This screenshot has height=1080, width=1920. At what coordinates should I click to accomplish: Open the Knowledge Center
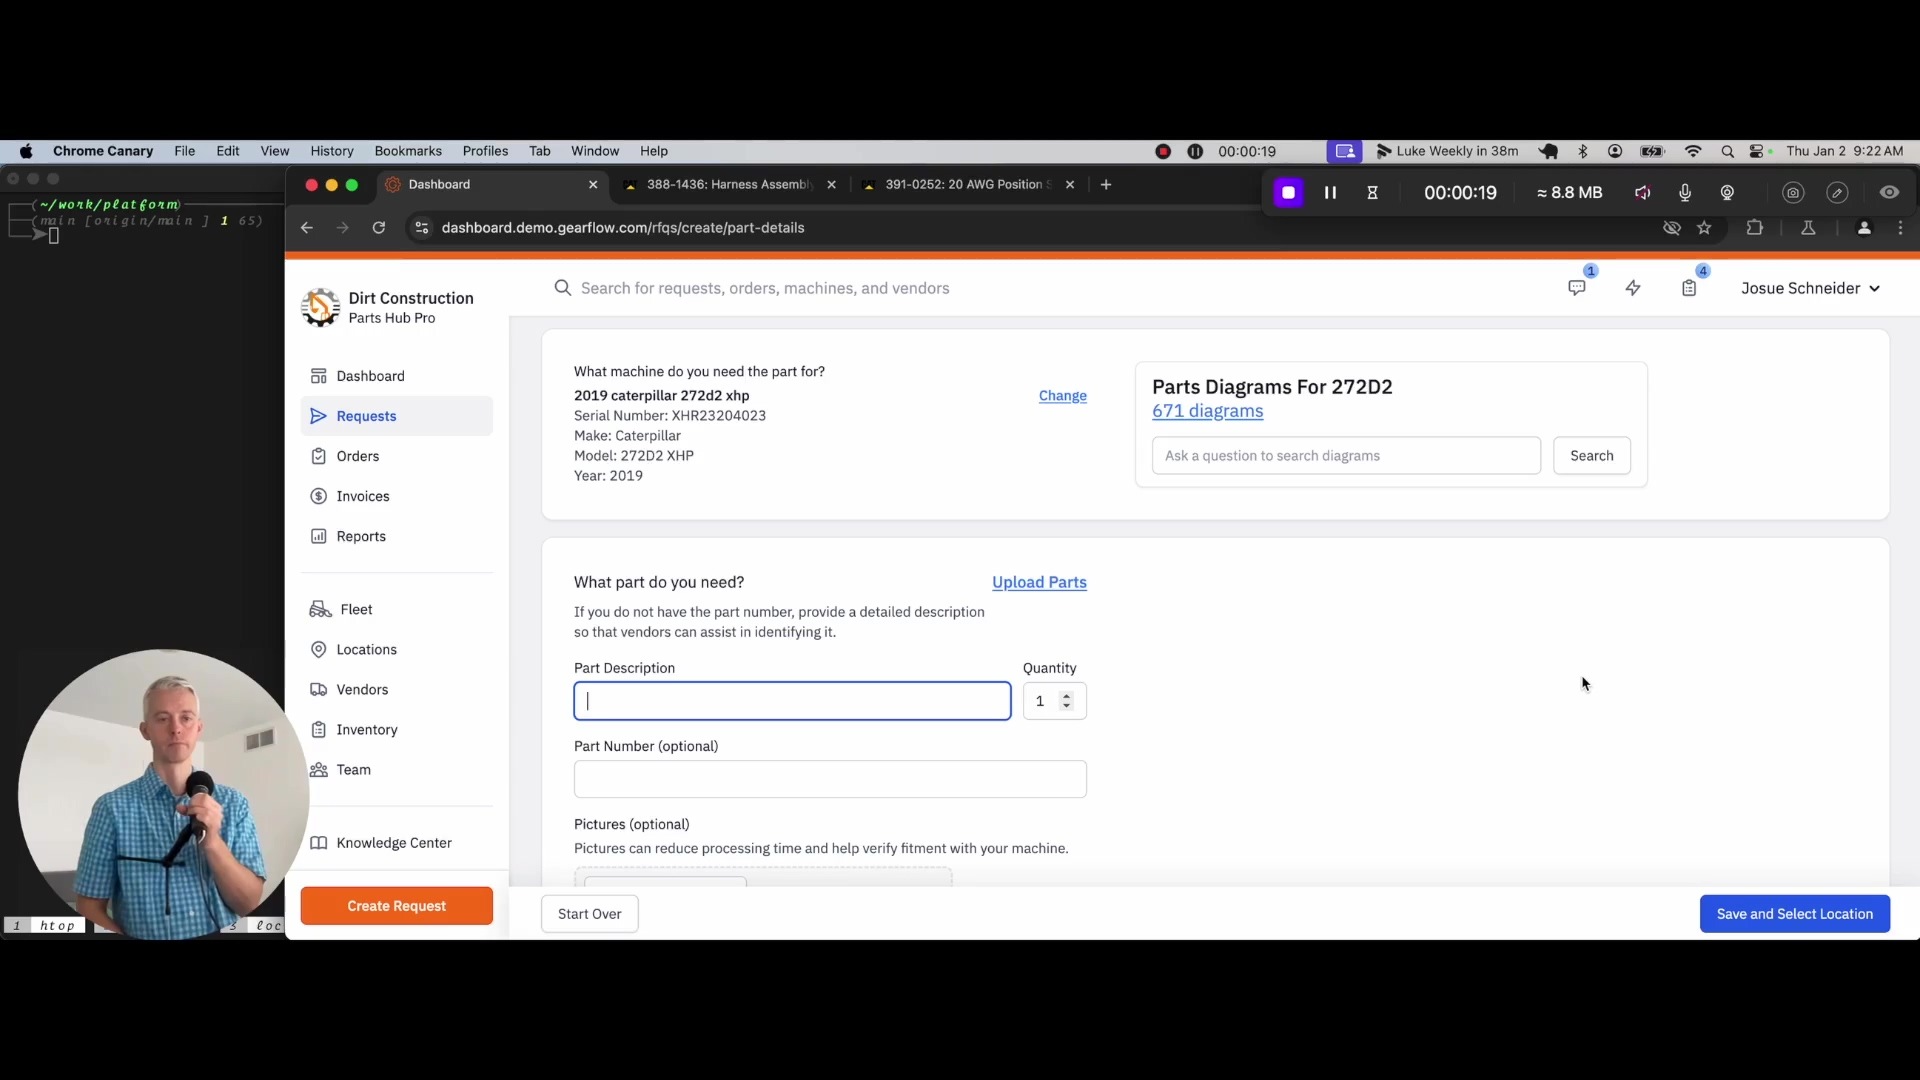[393, 843]
